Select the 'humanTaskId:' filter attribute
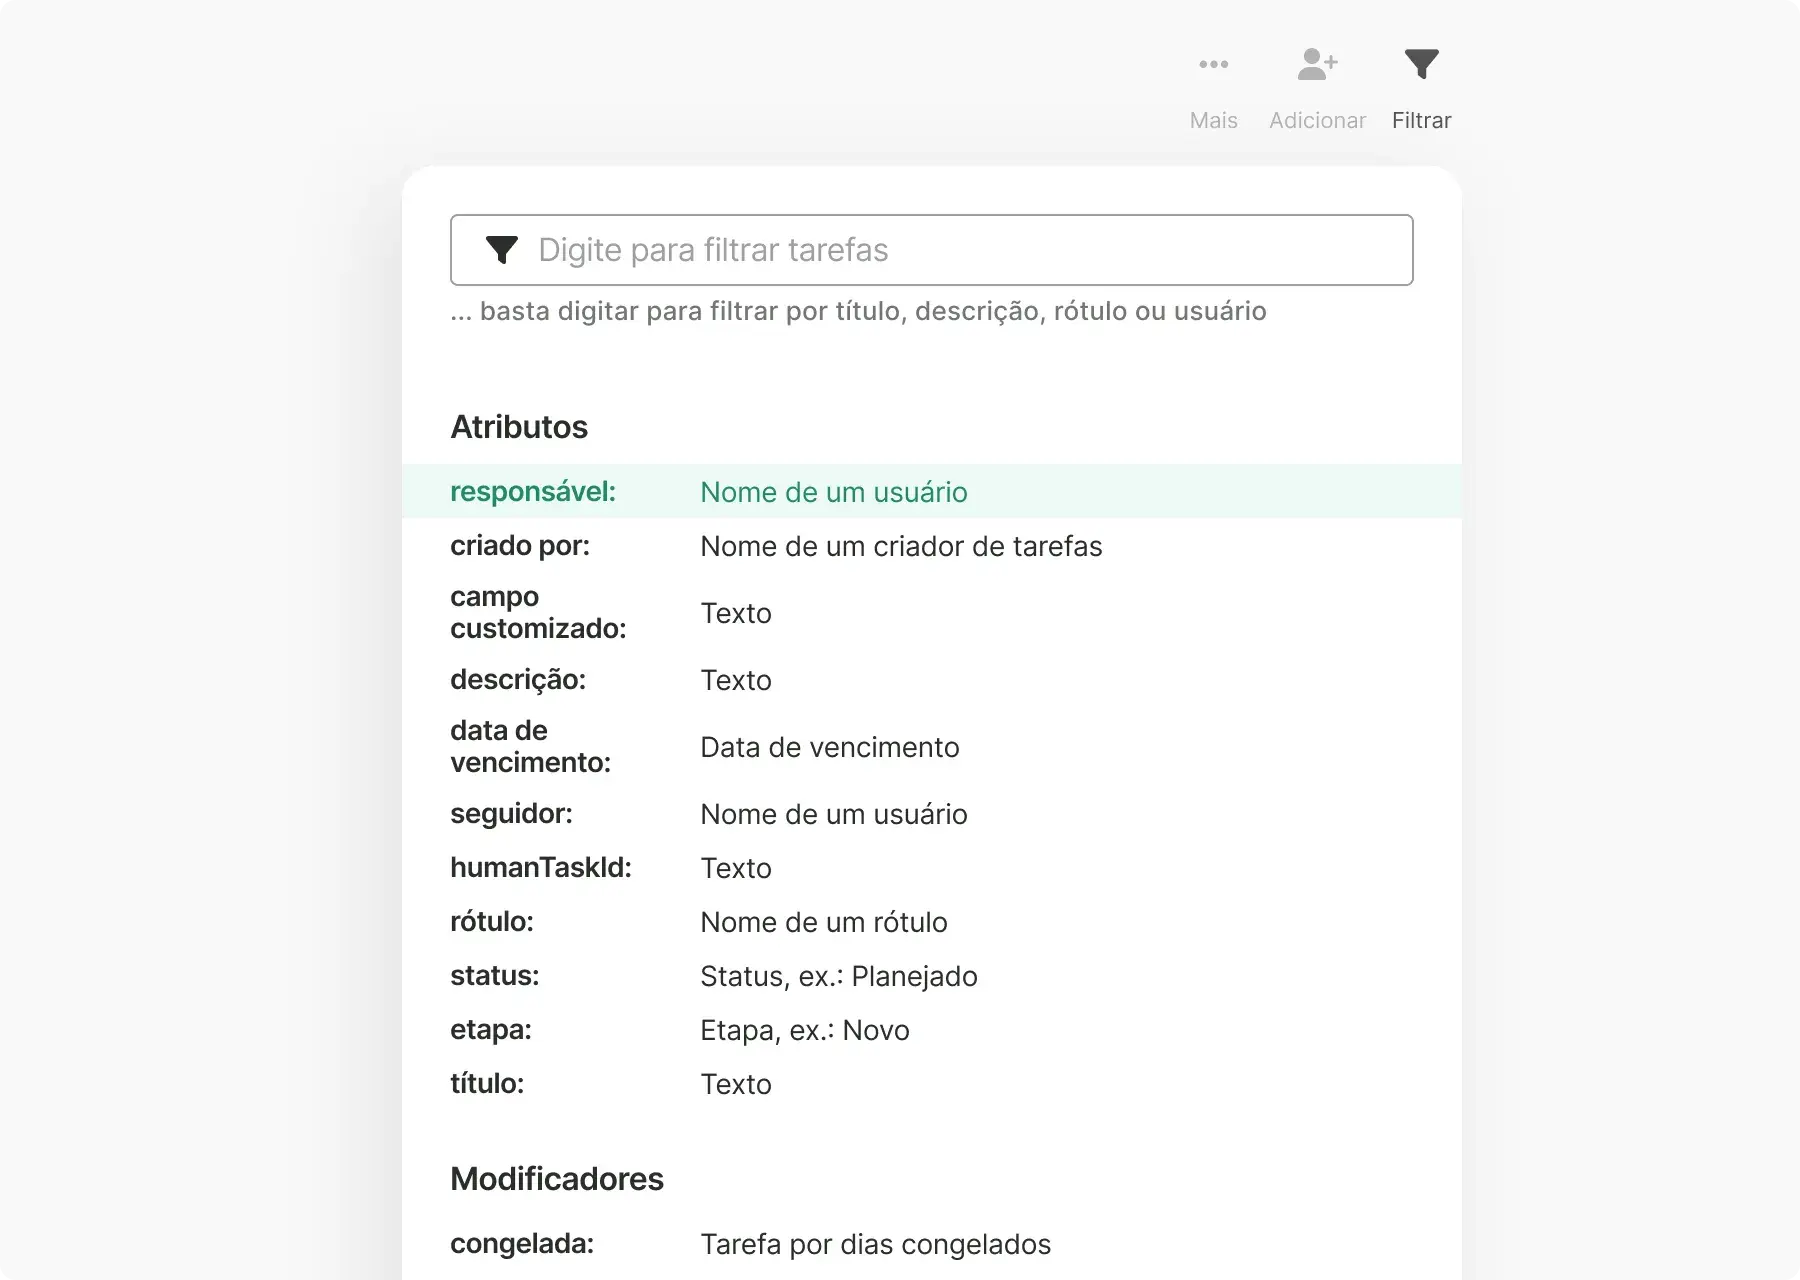This screenshot has width=1800, height=1280. [x=541, y=868]
